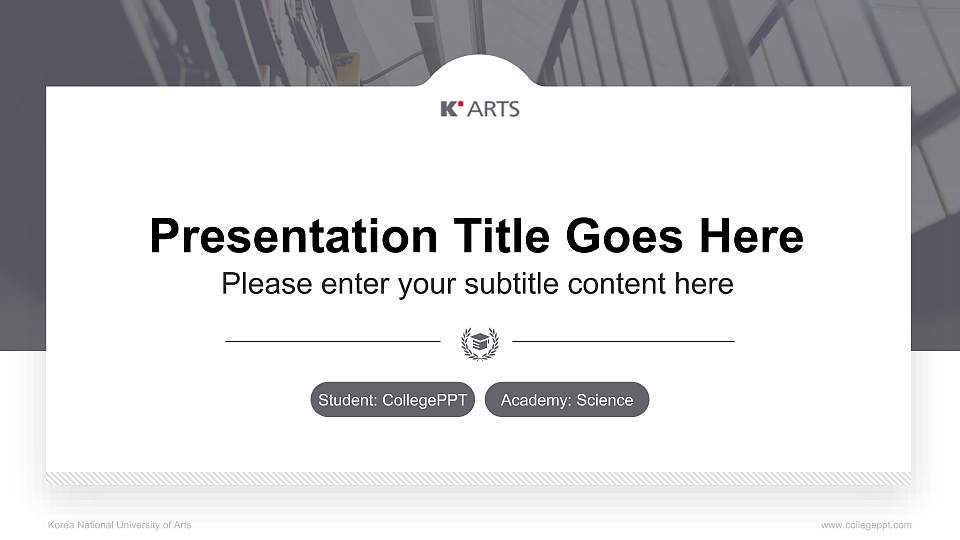Select the divider line left of emblem
The image size is (960, 540).
[x=333, y=341]
